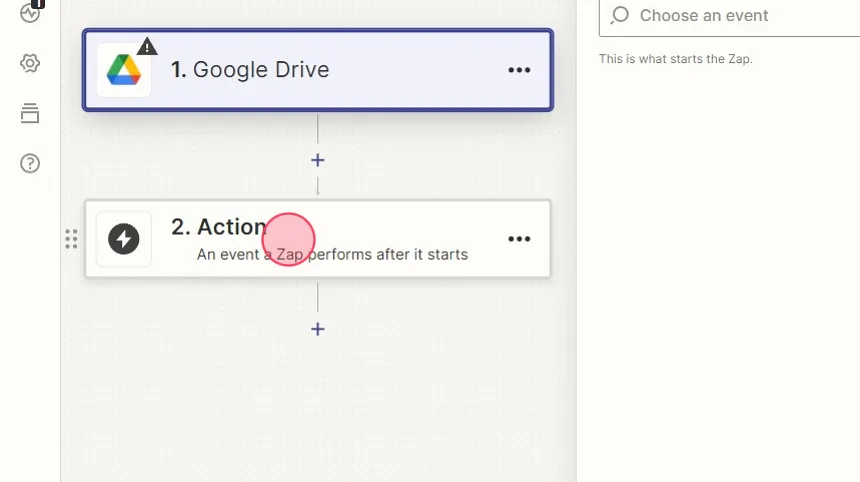This screenshot has height=482, width=860.
Task: Open the versions stack icon in sidebar
Action: (x=30, y=113)
